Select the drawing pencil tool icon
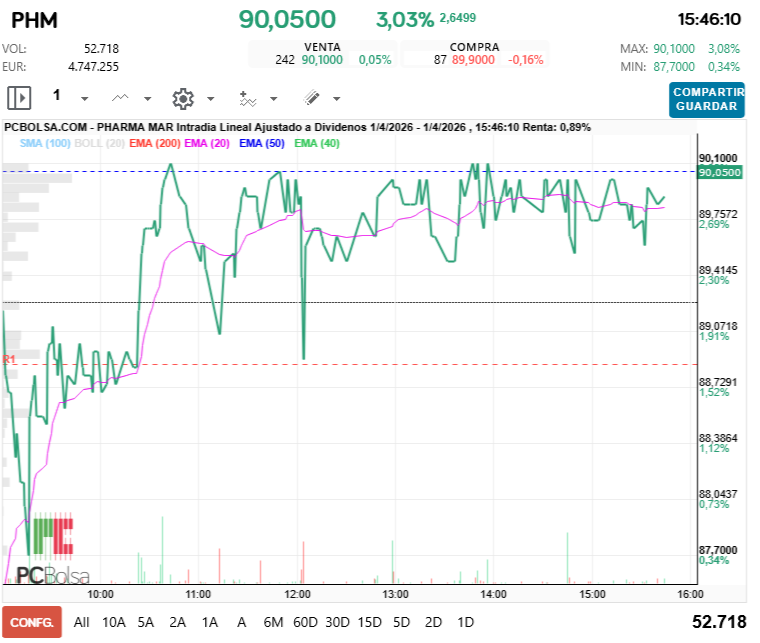The height and width of the screenshot is (643, 760). pyautogui.click(x=311, y=98)
